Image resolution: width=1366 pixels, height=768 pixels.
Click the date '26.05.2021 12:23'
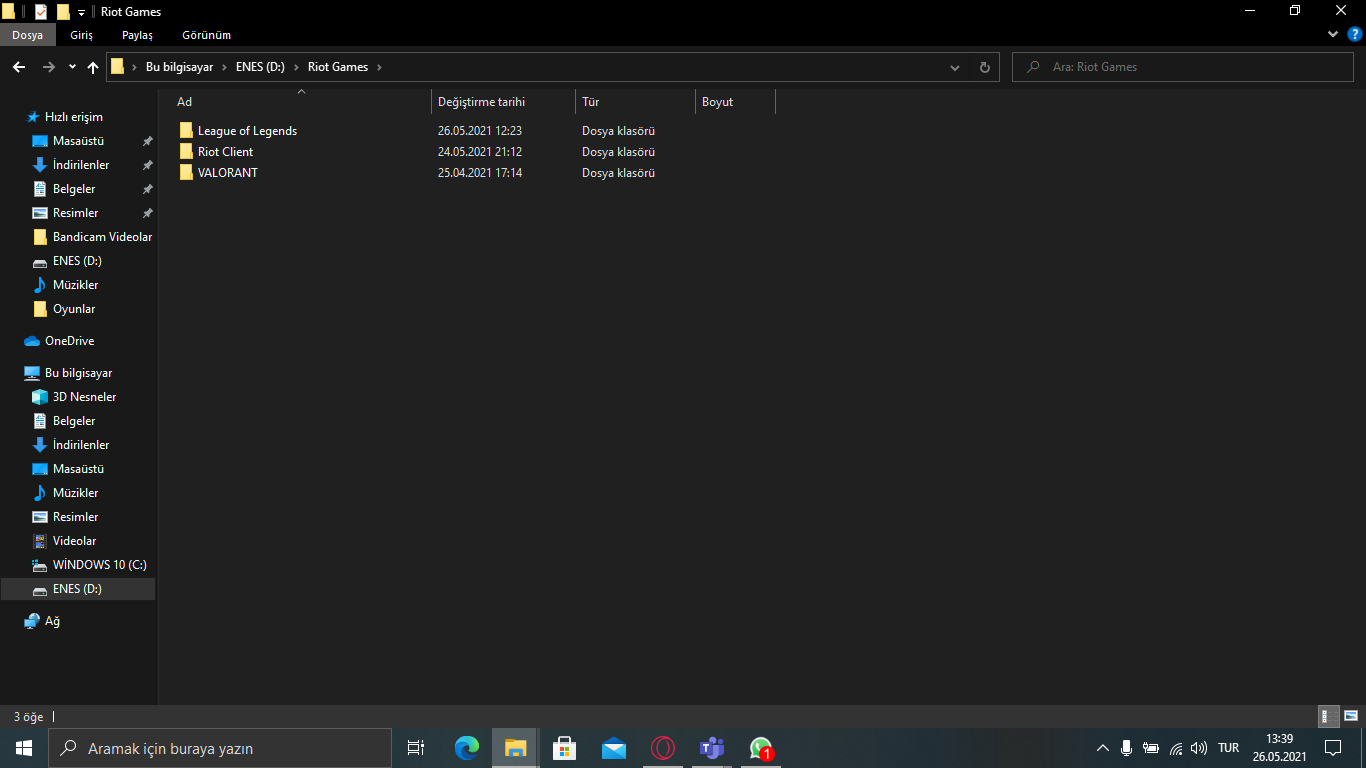tap(480, 131)
